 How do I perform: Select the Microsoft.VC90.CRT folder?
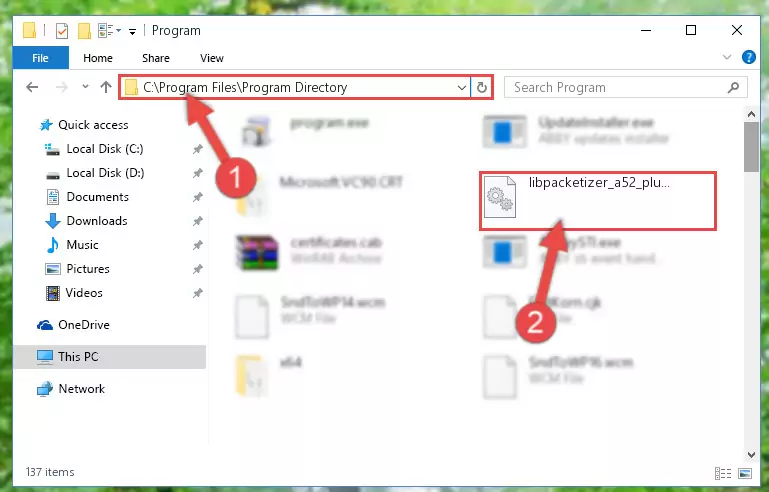pos(319,194)
